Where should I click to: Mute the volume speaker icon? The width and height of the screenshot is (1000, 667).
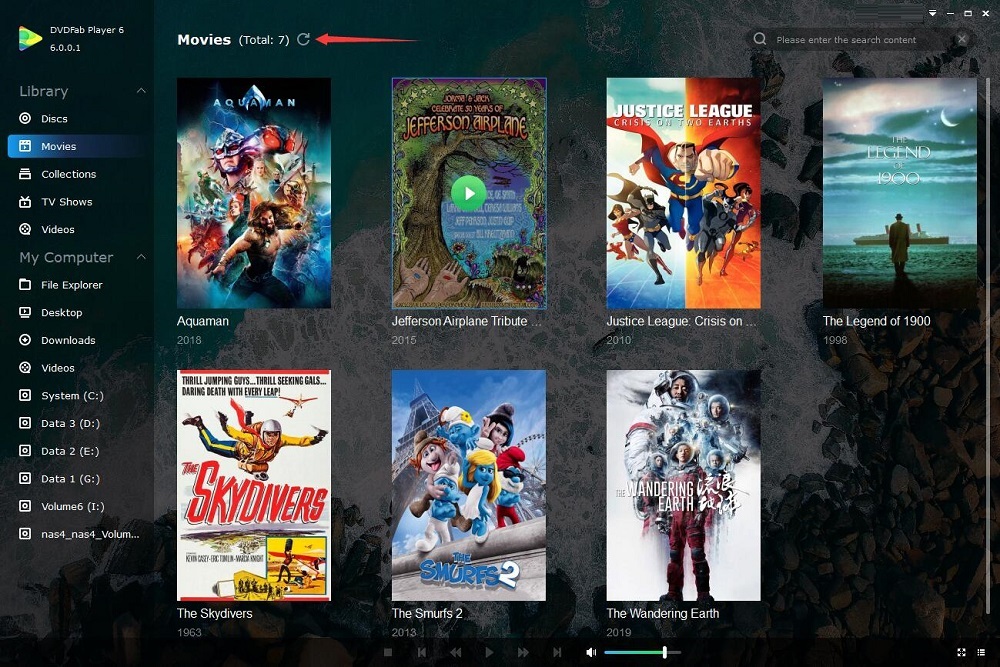pos(591,652)
